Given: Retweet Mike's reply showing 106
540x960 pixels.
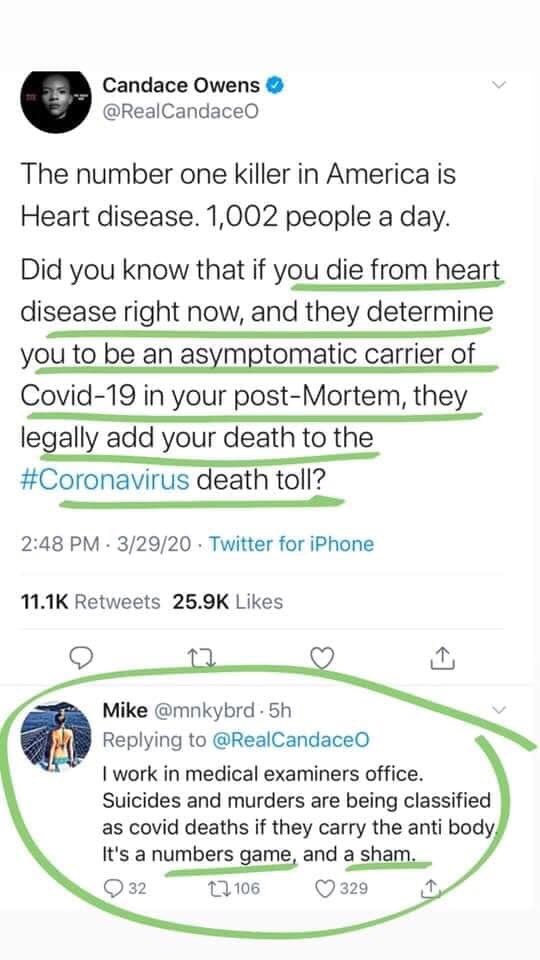Looking at the screenshot, I should coord(239,888).
